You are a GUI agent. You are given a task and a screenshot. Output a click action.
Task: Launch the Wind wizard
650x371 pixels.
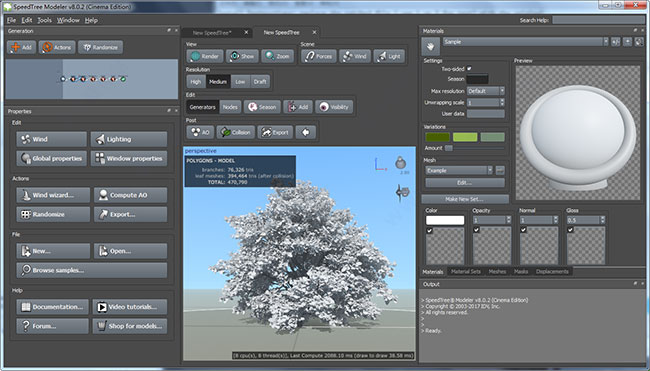[53, 195]
